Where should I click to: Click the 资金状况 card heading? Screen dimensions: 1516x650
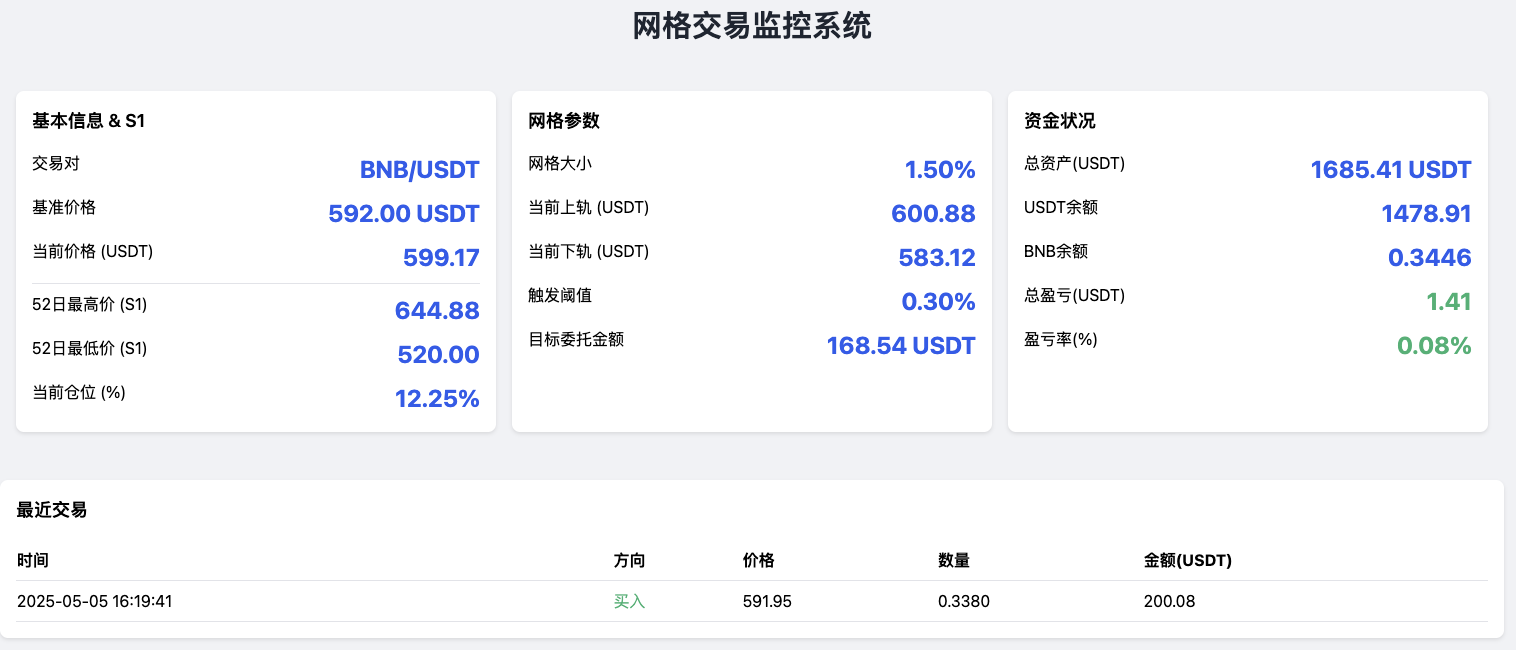(x=1060, y=121)
